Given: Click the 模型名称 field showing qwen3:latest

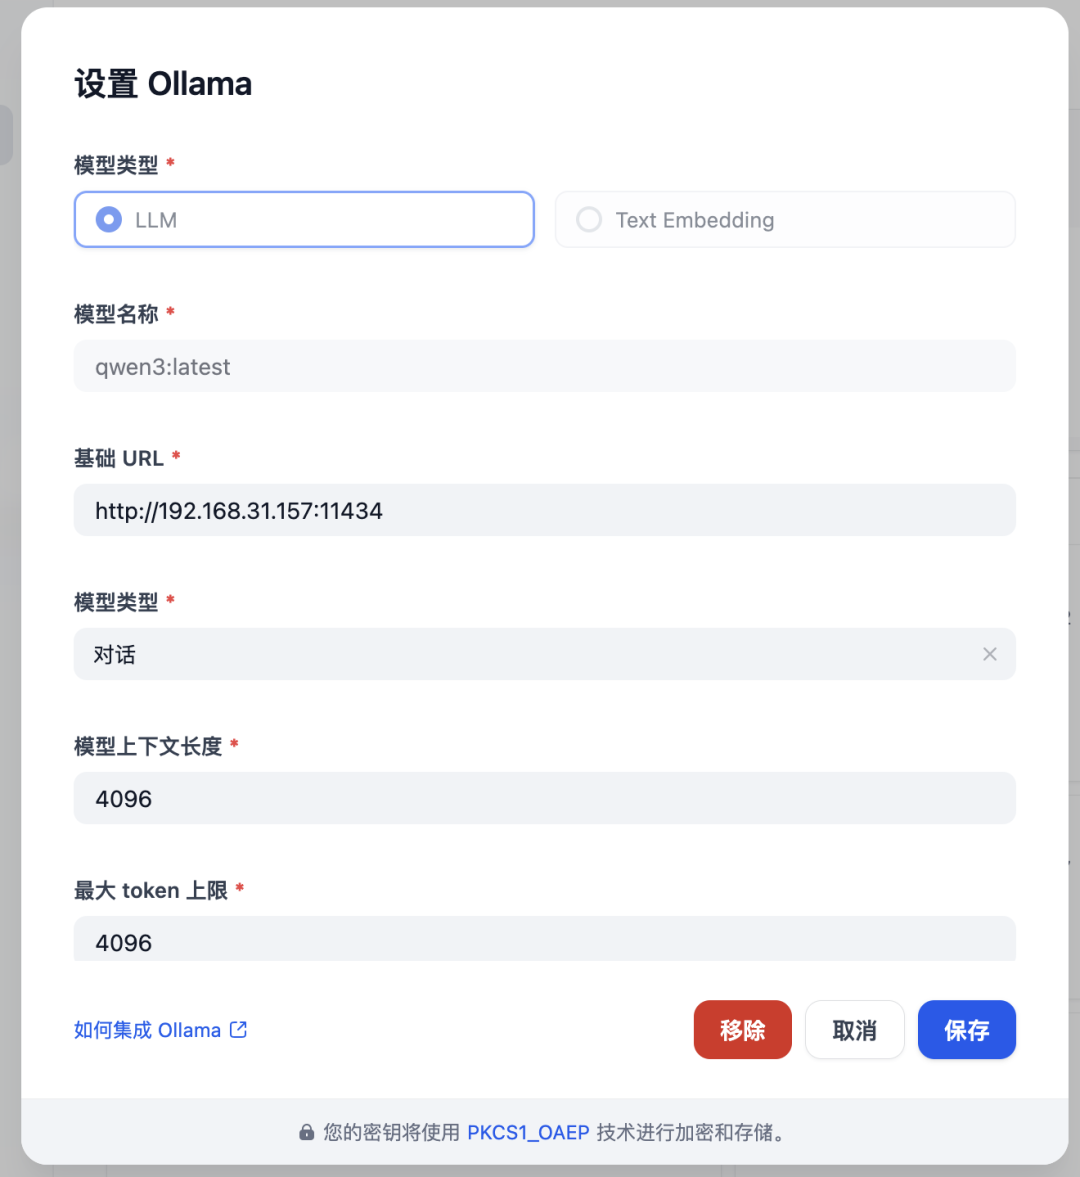Looking at the screenshot, I should [x=544, y=366].
